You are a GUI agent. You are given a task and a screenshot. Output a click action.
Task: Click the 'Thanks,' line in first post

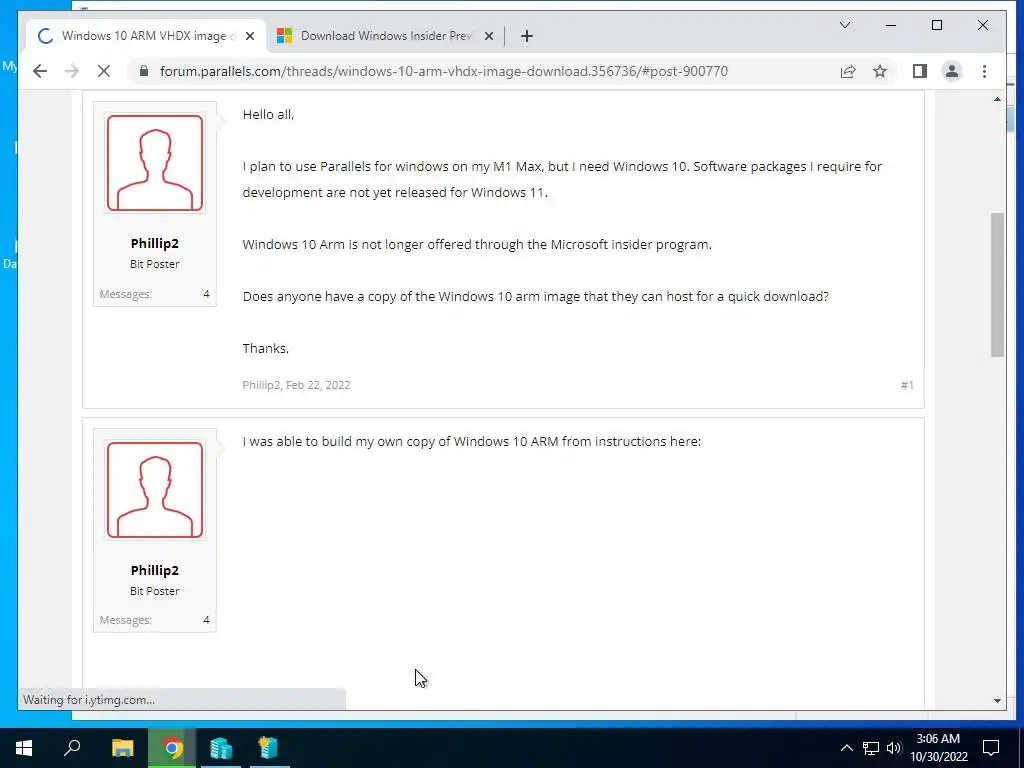(266, 348)
